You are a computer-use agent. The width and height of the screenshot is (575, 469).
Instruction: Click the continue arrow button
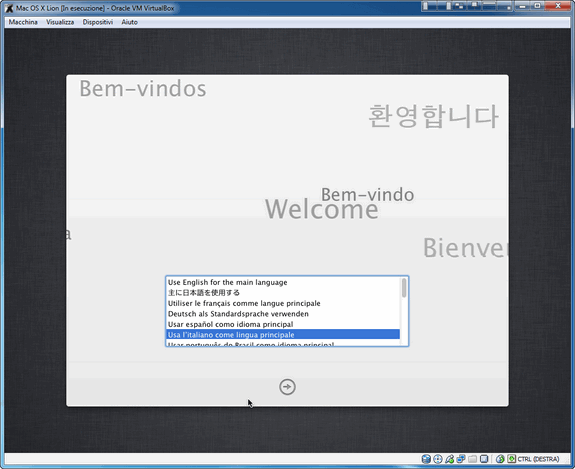[x=287, y=387]
